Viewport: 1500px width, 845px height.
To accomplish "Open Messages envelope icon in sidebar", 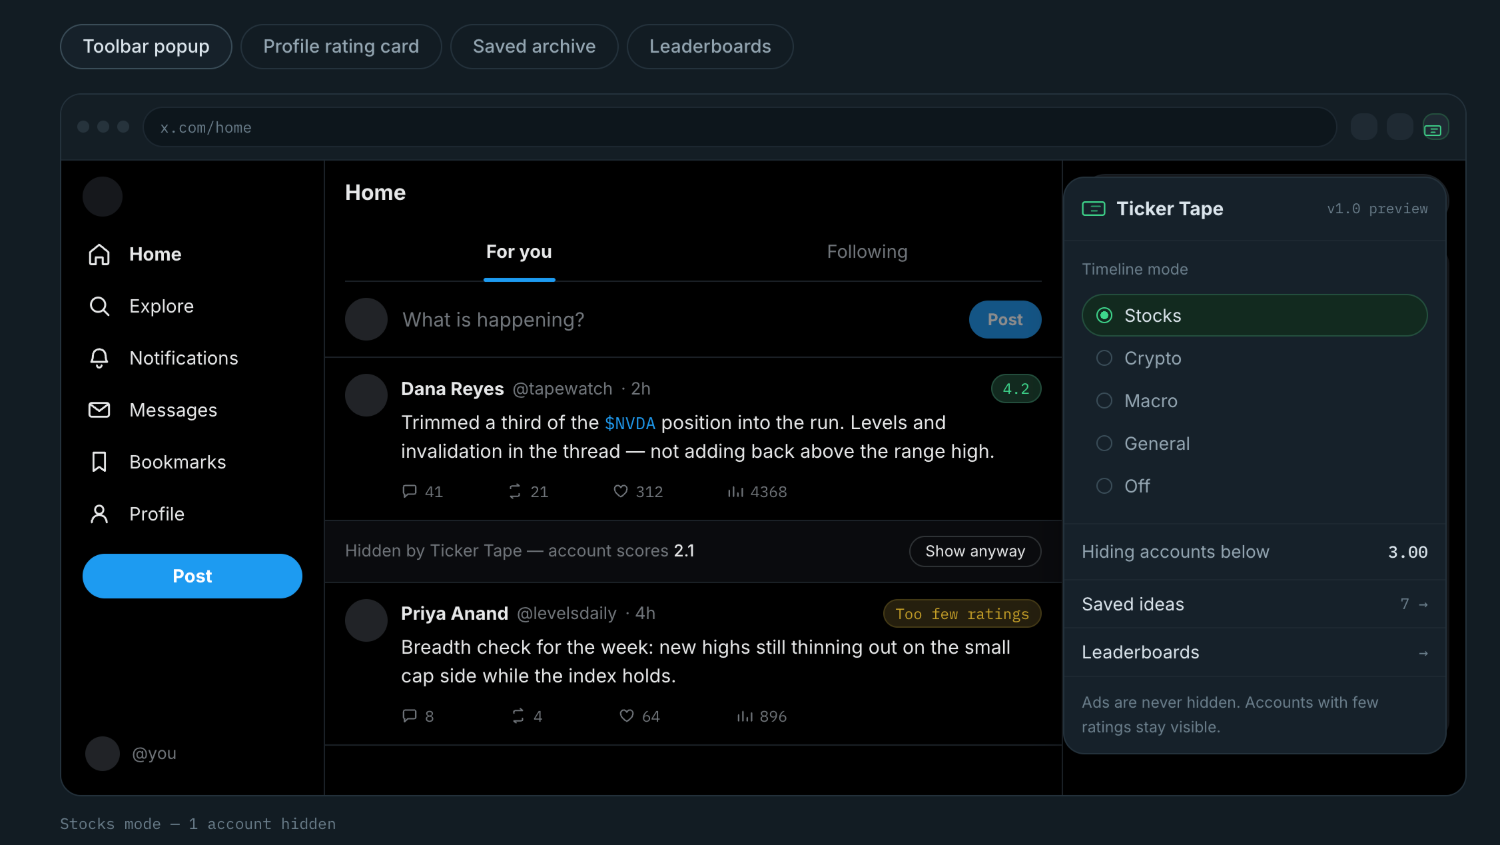I will [99, 410].
